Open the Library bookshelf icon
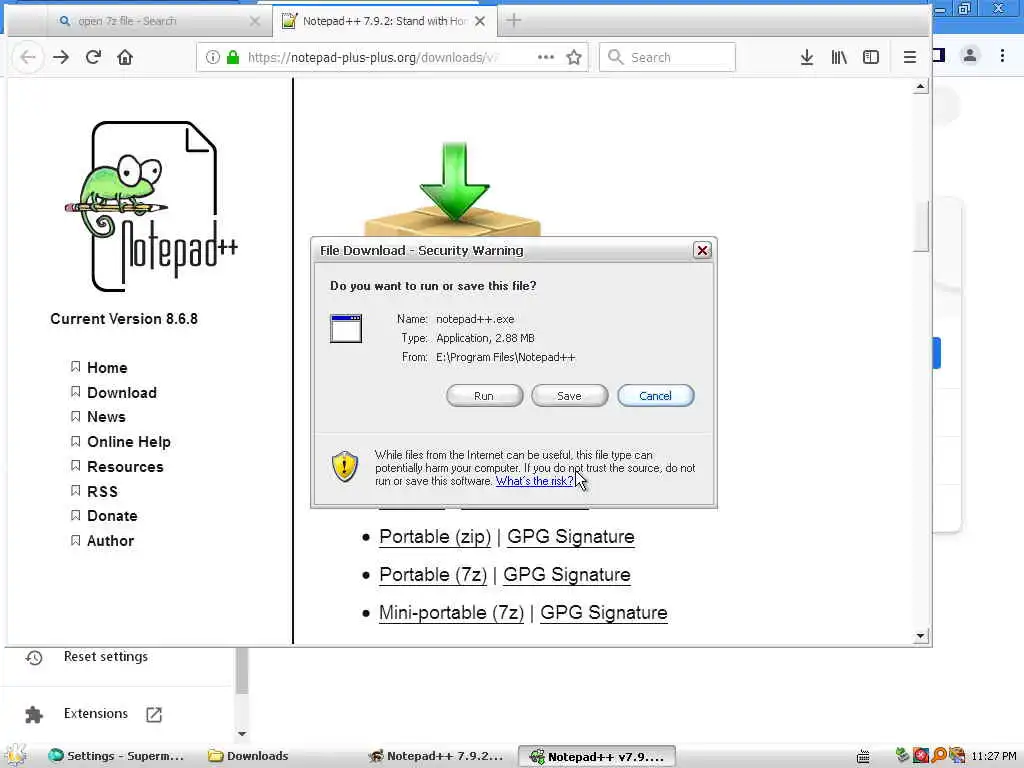Image resolution: width=1024 pixels, height=768 pixels. click(x=839, y=57)
